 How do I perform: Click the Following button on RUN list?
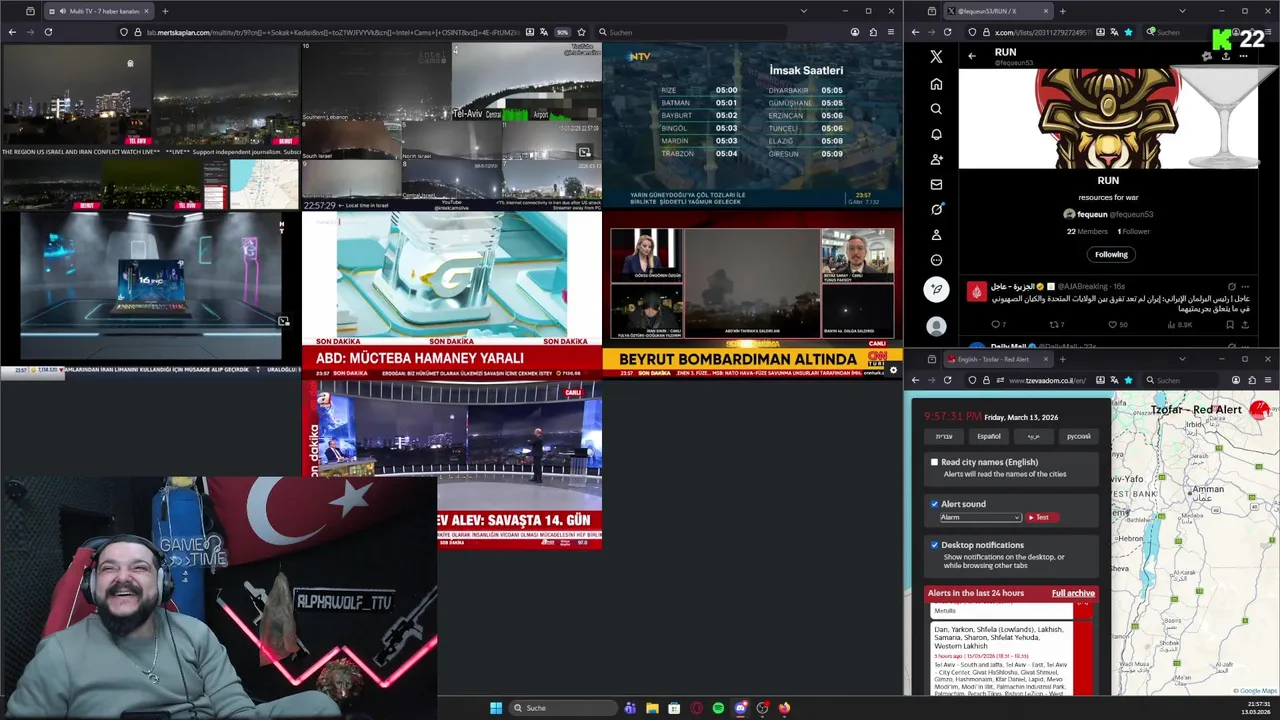[x=1111, y=254]
